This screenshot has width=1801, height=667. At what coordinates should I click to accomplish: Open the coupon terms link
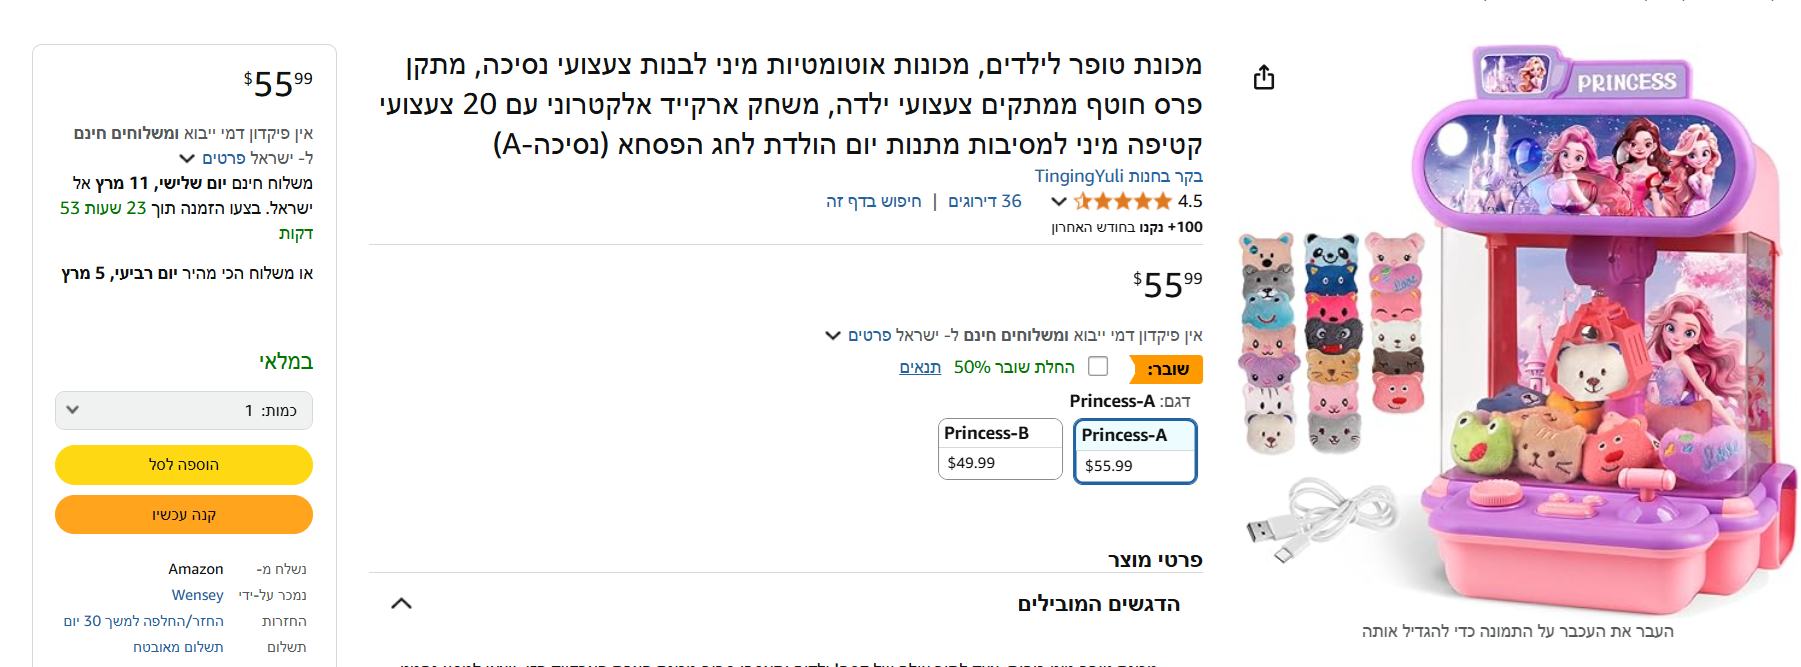[920, 367]
